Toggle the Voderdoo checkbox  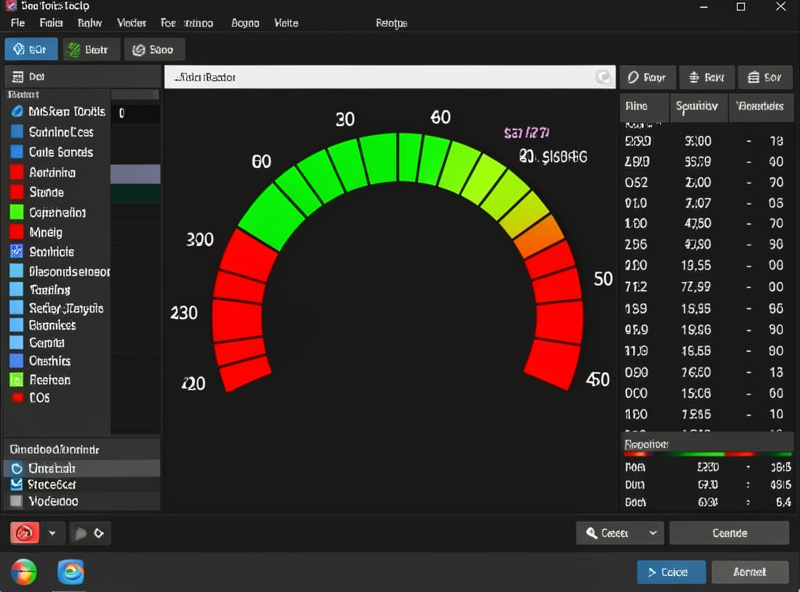[x=17, y=501]
